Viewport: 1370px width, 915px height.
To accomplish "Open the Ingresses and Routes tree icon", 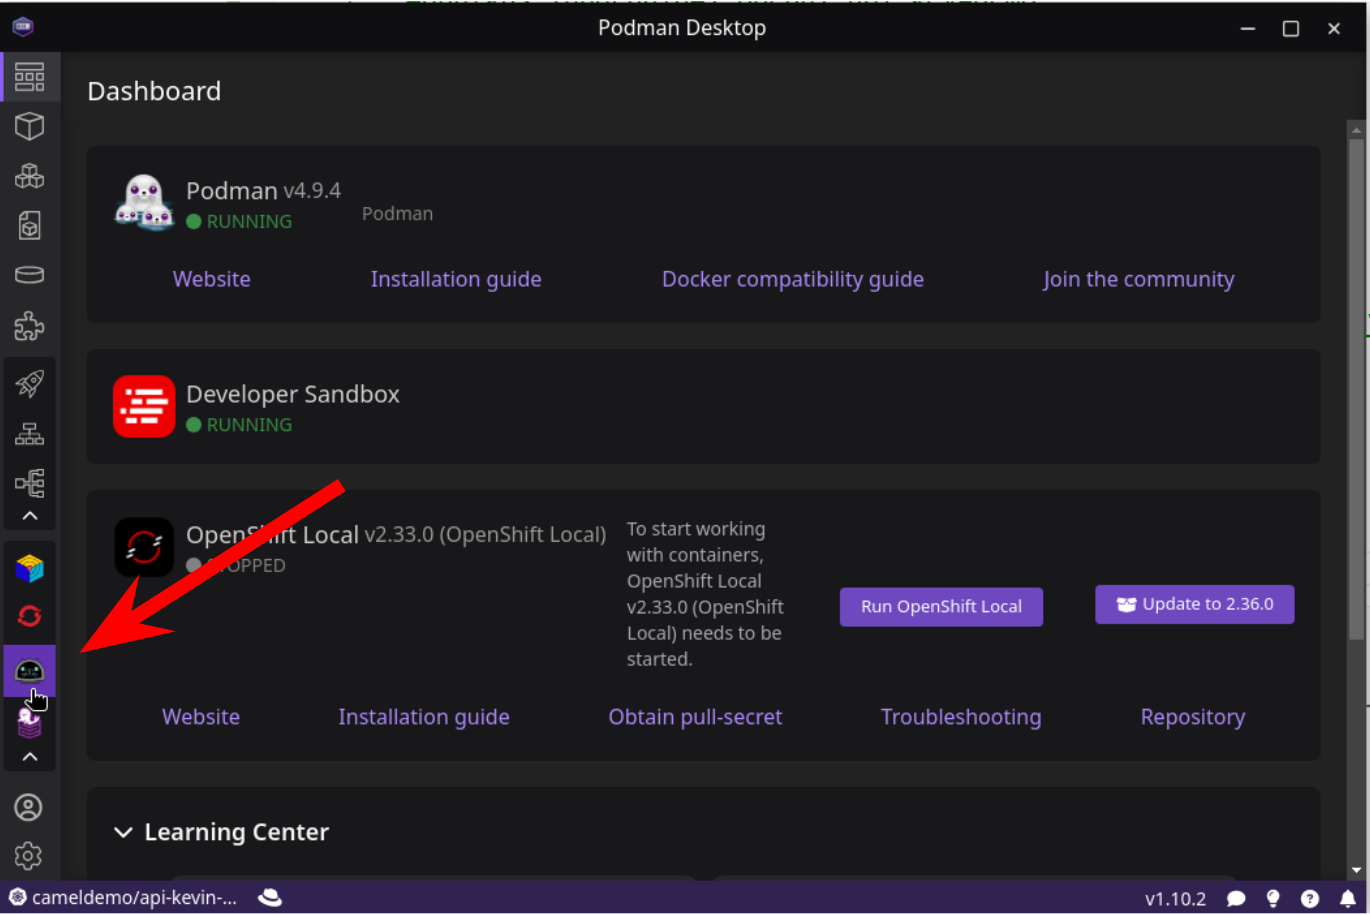I will (29, 483).
